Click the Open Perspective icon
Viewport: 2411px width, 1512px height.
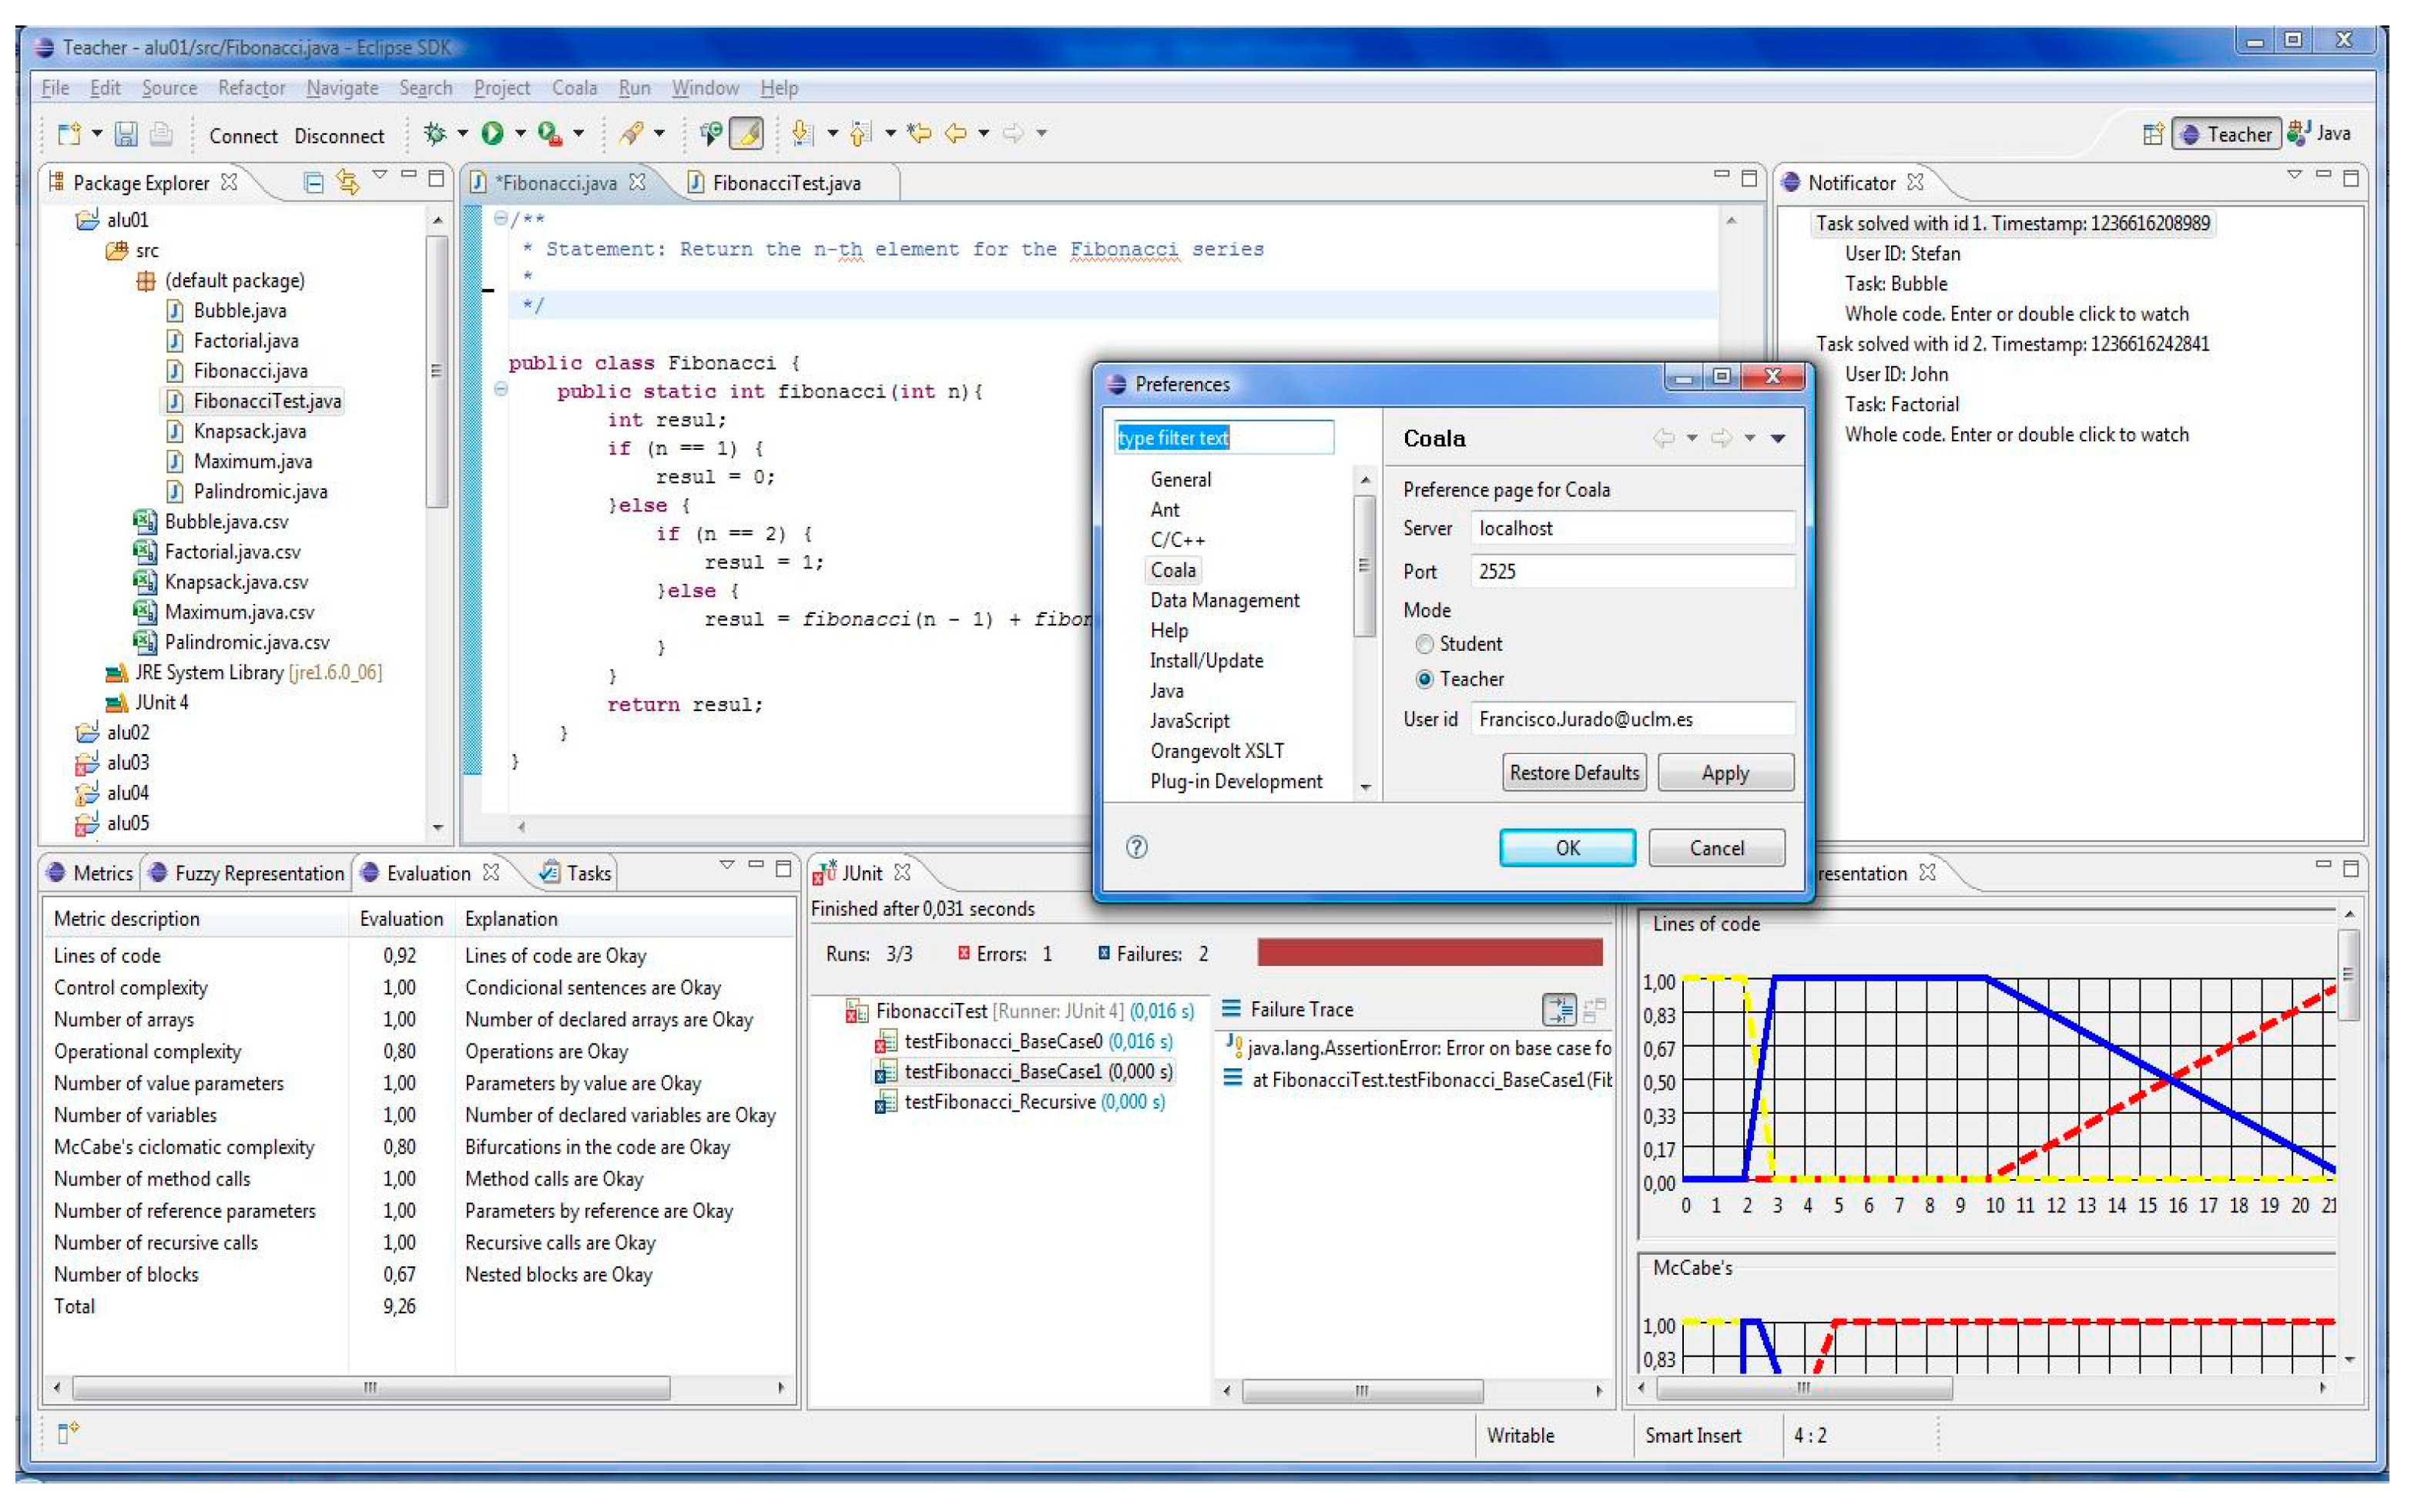pyautogui.click(x=2152, y=134)
